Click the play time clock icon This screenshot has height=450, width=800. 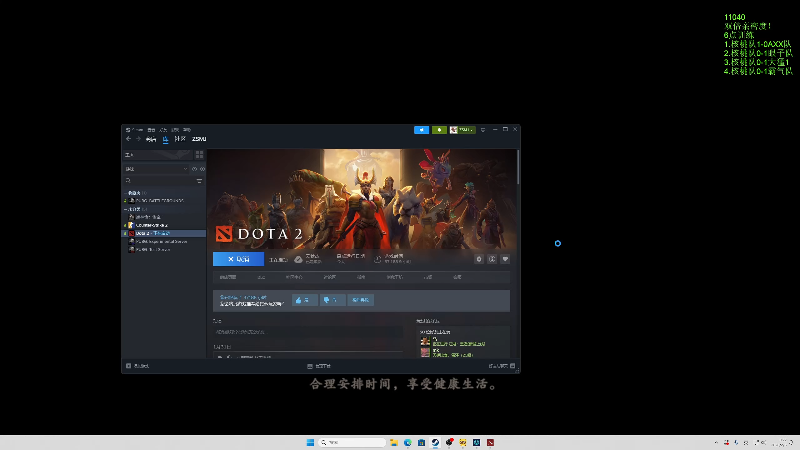coord(378,259)
